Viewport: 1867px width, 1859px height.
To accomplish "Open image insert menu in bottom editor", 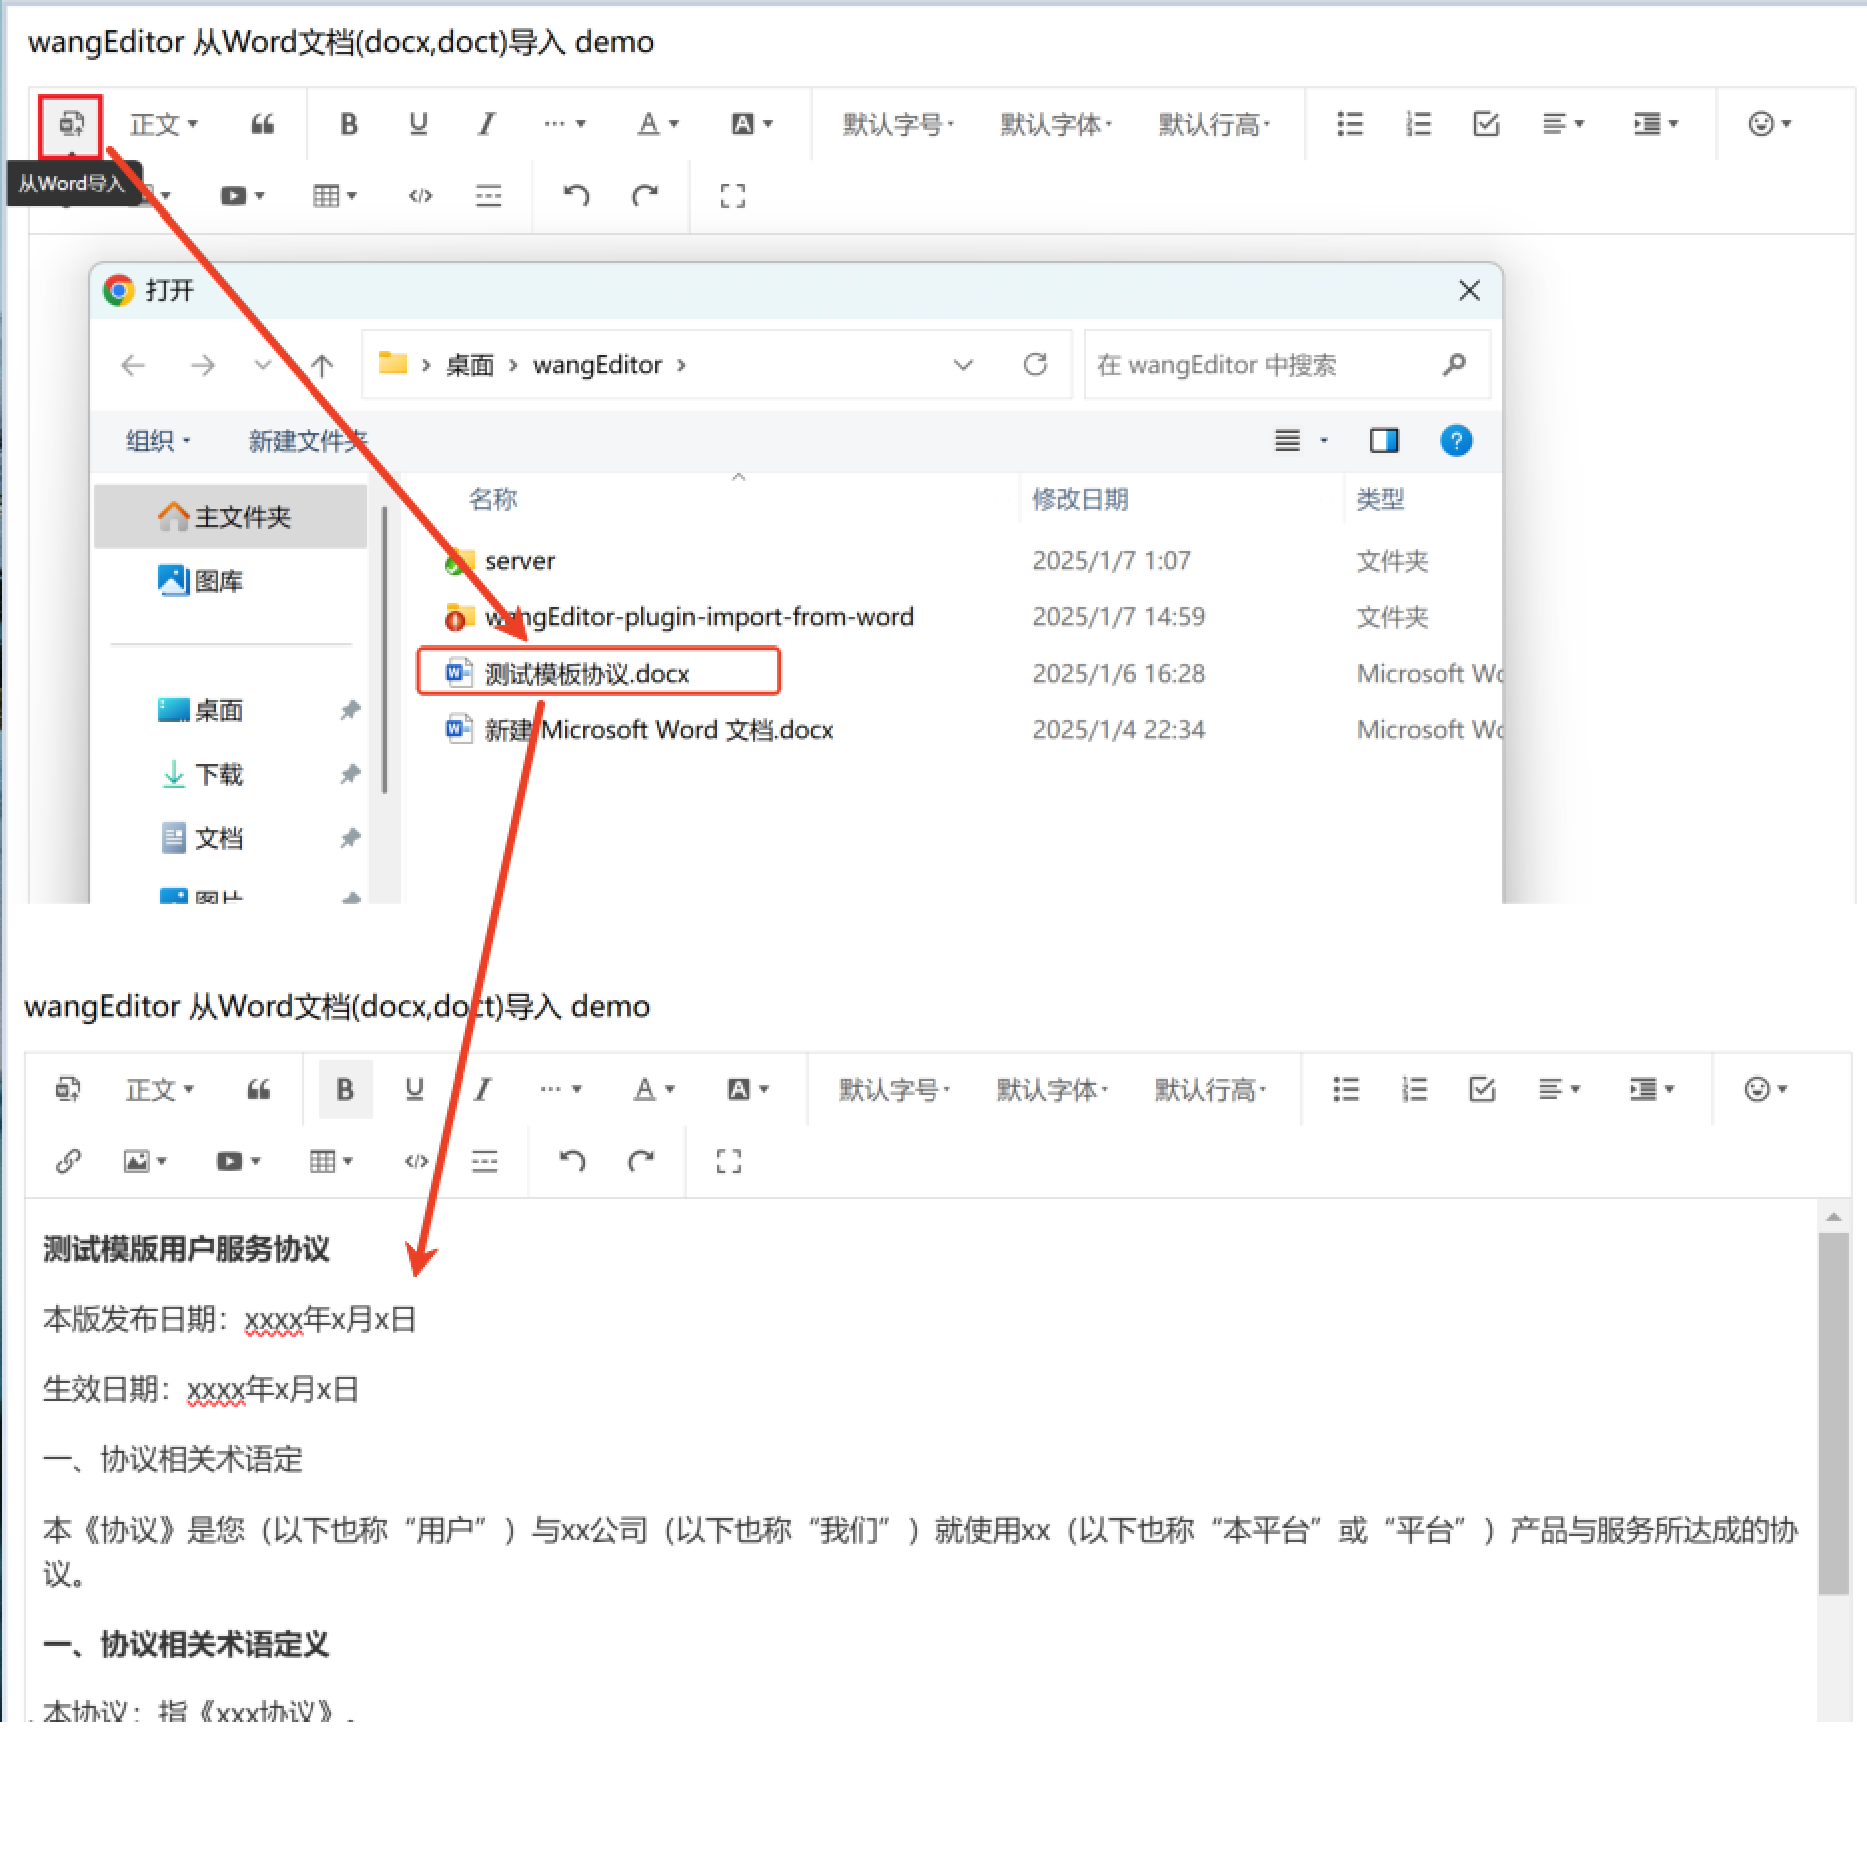I will pyautogui.click(x=144, y=1161).
